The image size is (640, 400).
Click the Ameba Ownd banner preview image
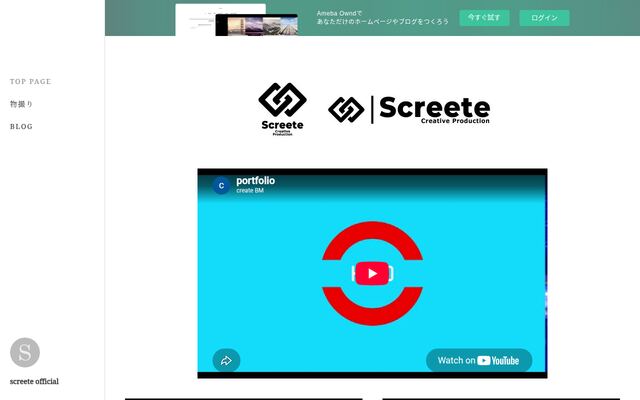point(237,20)
